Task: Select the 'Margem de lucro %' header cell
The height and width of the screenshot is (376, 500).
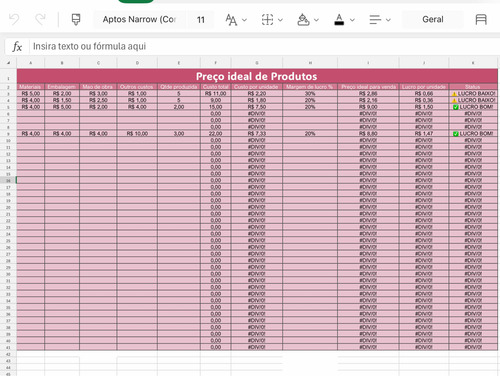Action: click(310, 87)
